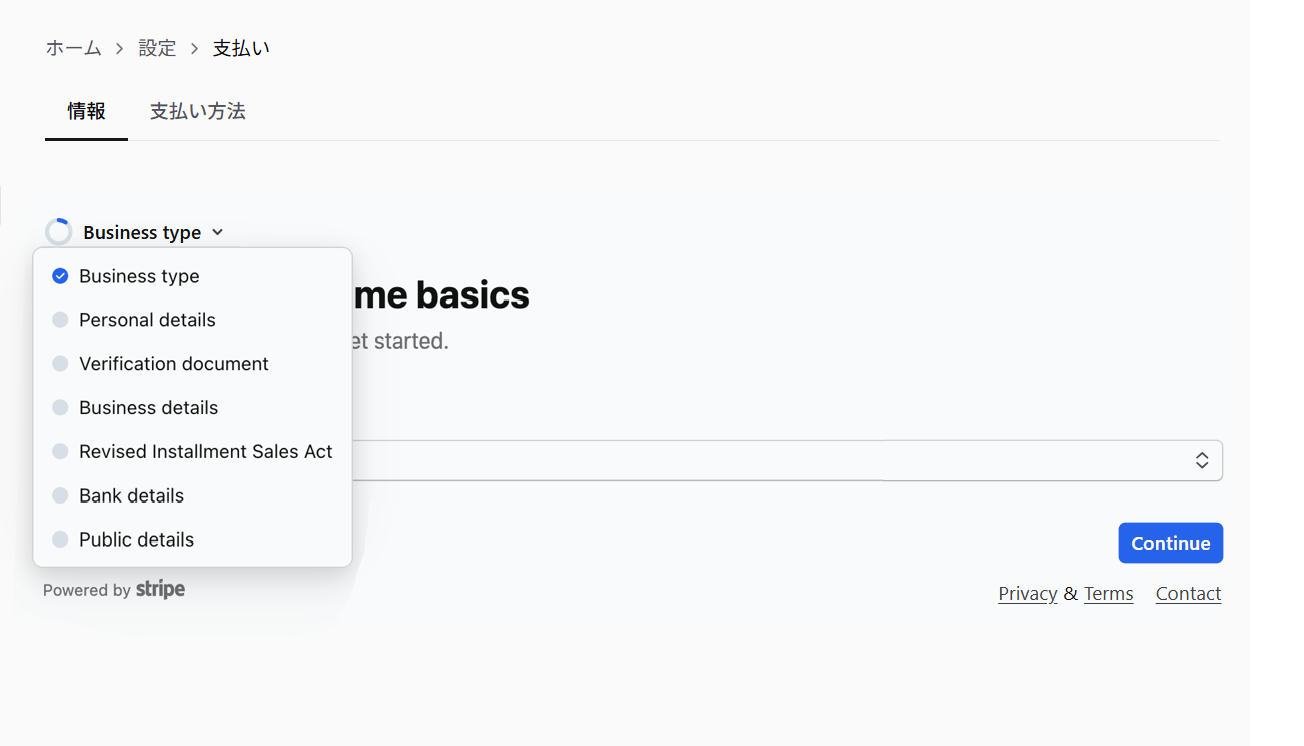
Task: Switch to the 情報 tab
Action: 86,111
